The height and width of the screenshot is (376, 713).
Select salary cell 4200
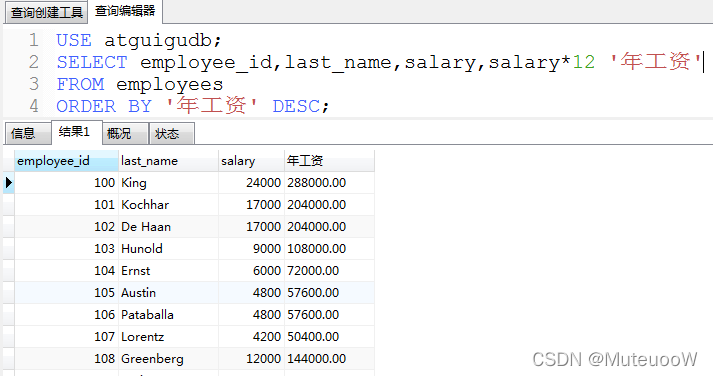[x=251, y=336]
